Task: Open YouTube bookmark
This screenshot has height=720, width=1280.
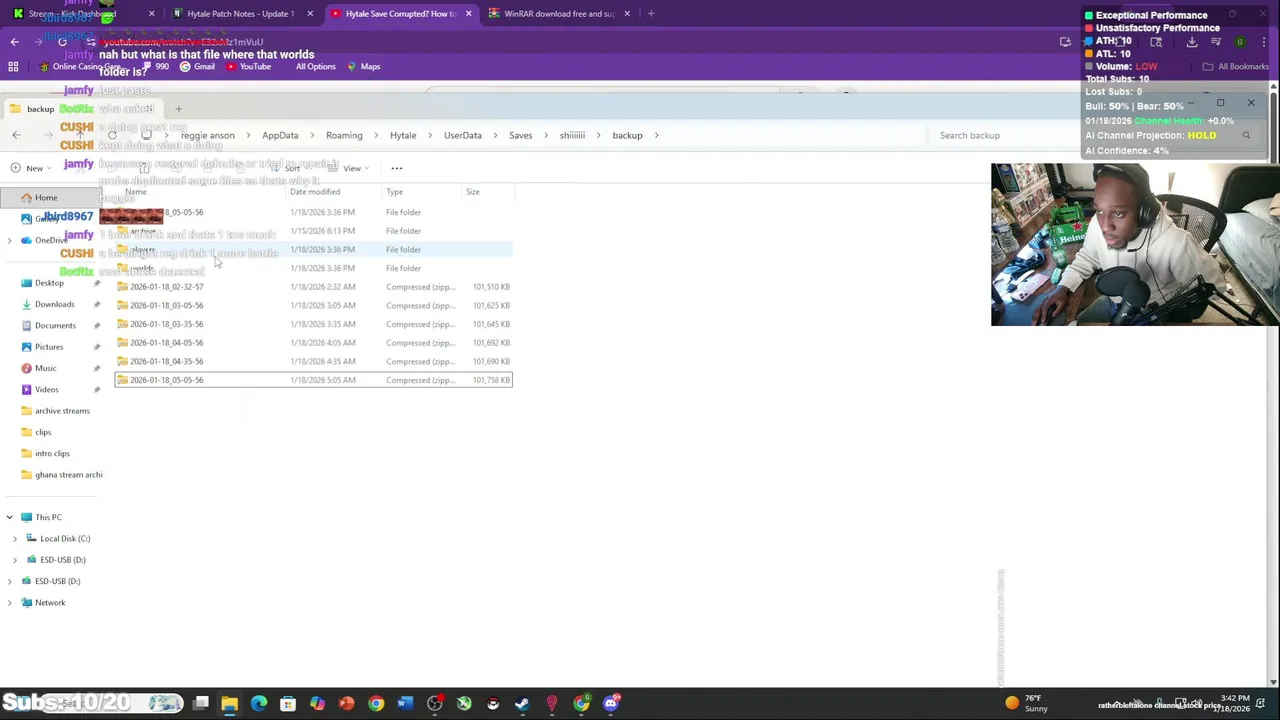Action: [x=248, y=67]
